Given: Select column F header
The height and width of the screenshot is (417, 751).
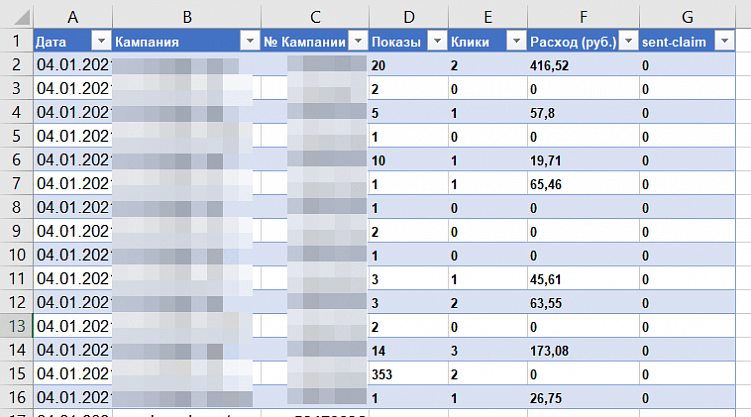Looking at the screenshot, I should tap(583, 17).
